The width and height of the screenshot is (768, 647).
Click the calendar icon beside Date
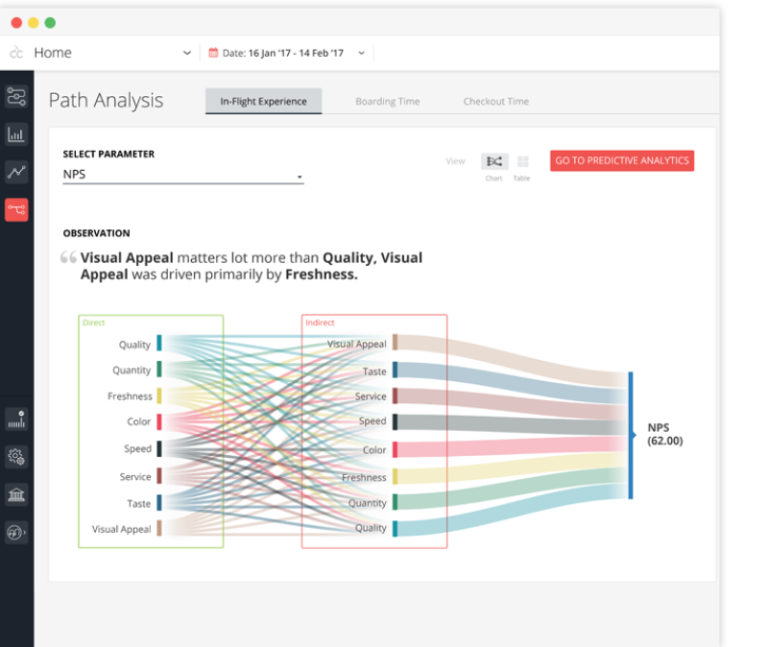[x=213, y=53]
